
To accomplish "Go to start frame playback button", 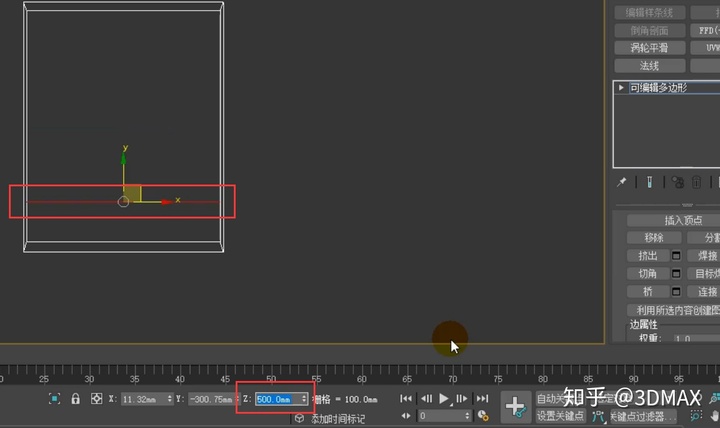I will pos(405,399).
